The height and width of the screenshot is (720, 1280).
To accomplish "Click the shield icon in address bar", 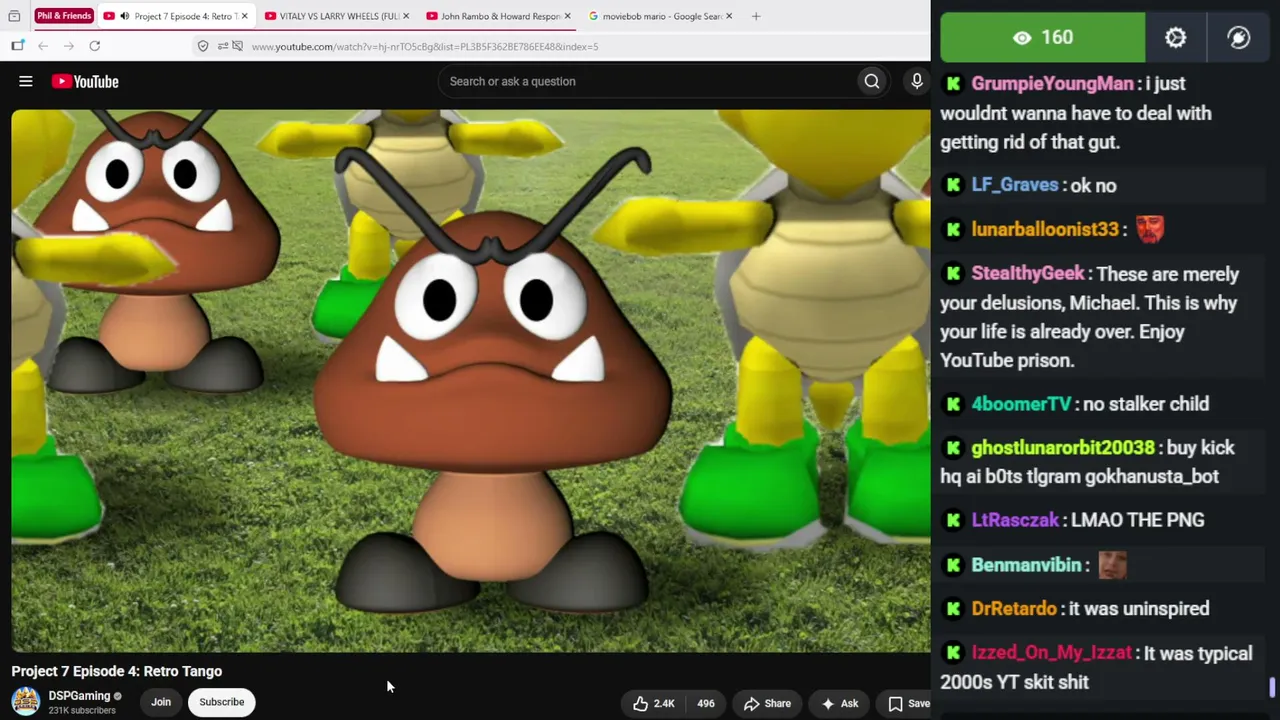I will pos(203,46).
